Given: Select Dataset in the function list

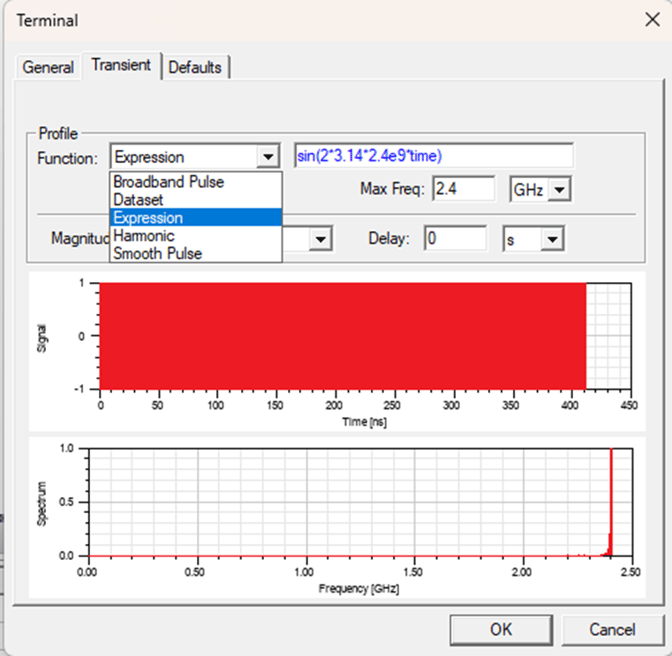Looking at the screenshot, I should pyautogui.click(x=138, y=200).
